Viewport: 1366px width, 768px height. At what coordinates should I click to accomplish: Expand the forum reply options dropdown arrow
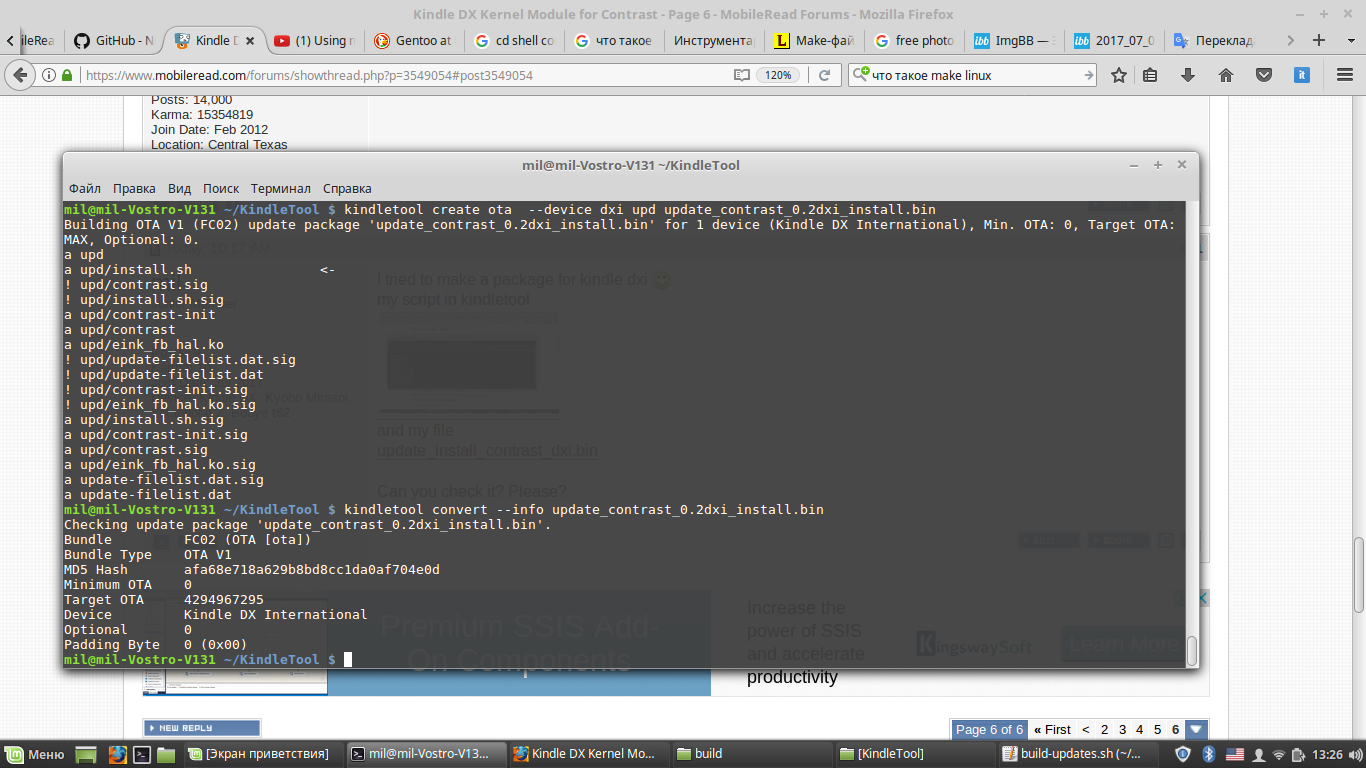click(x=1195, y=729)
